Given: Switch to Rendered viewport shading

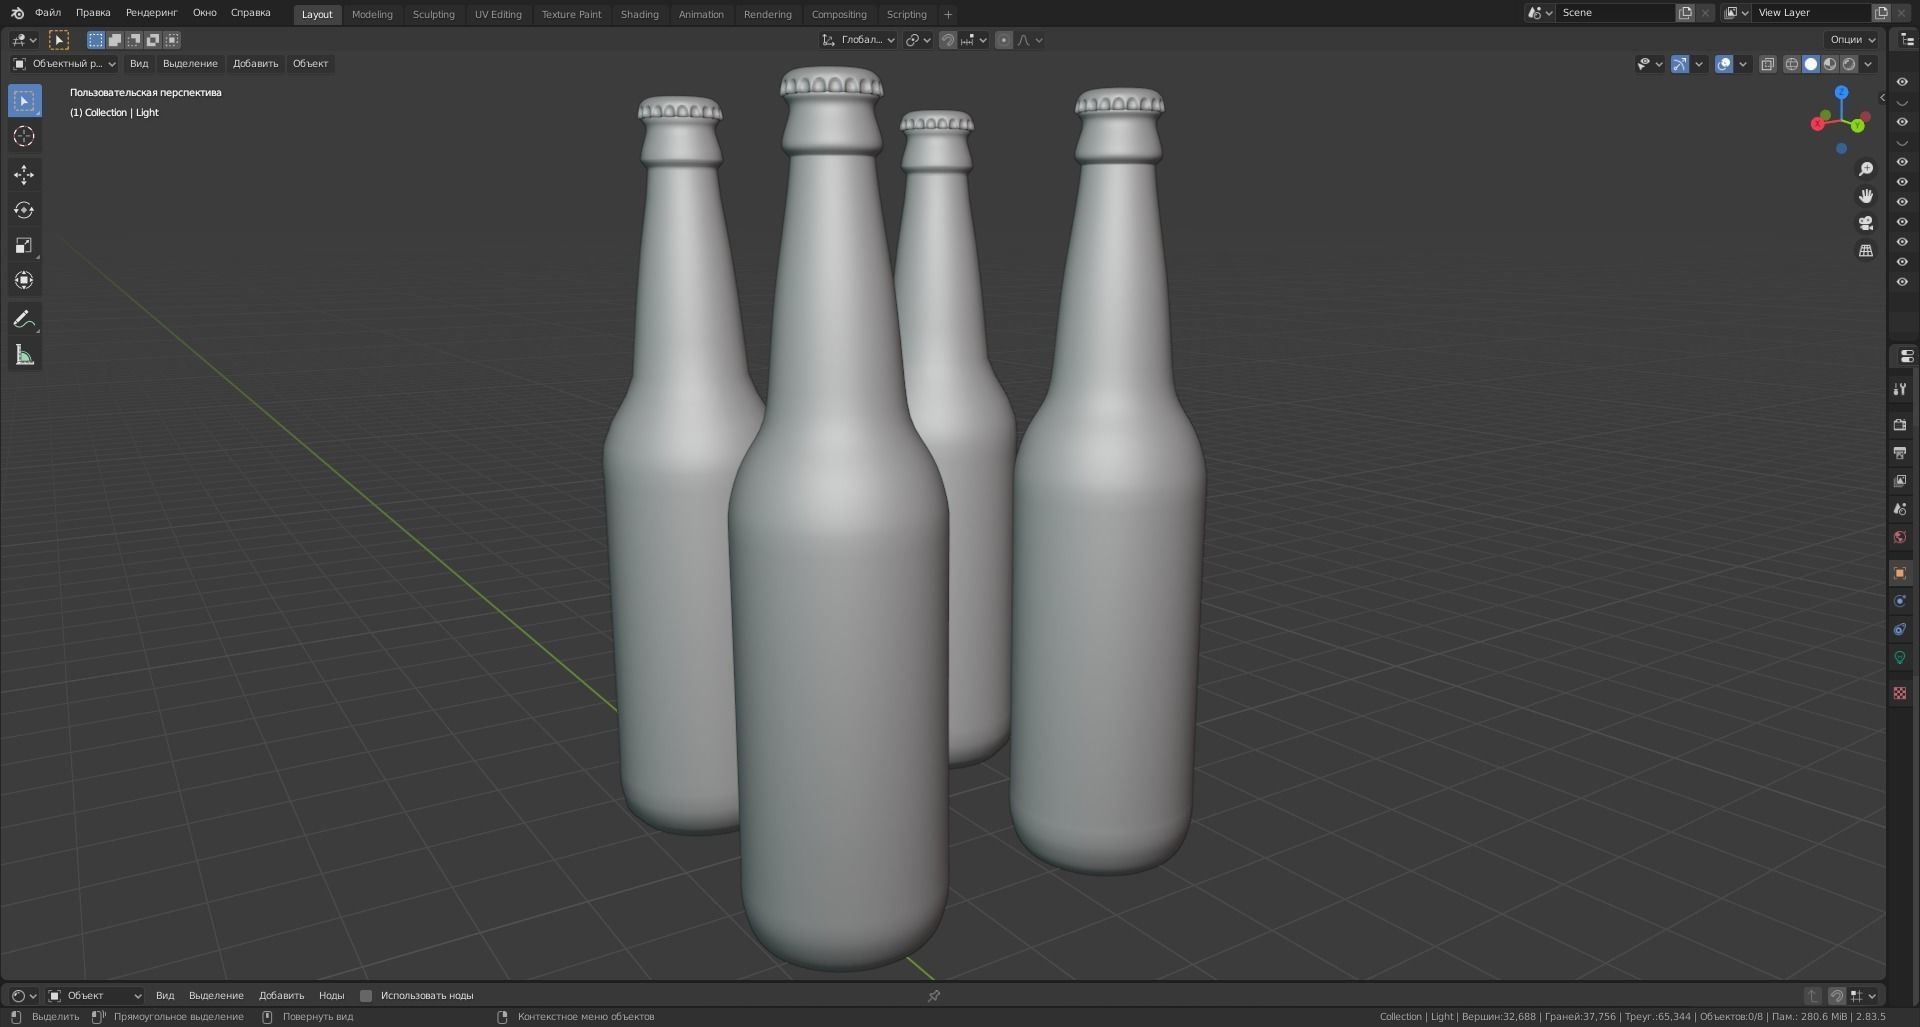Looking at the screenshot, I should pos(1849,64).
